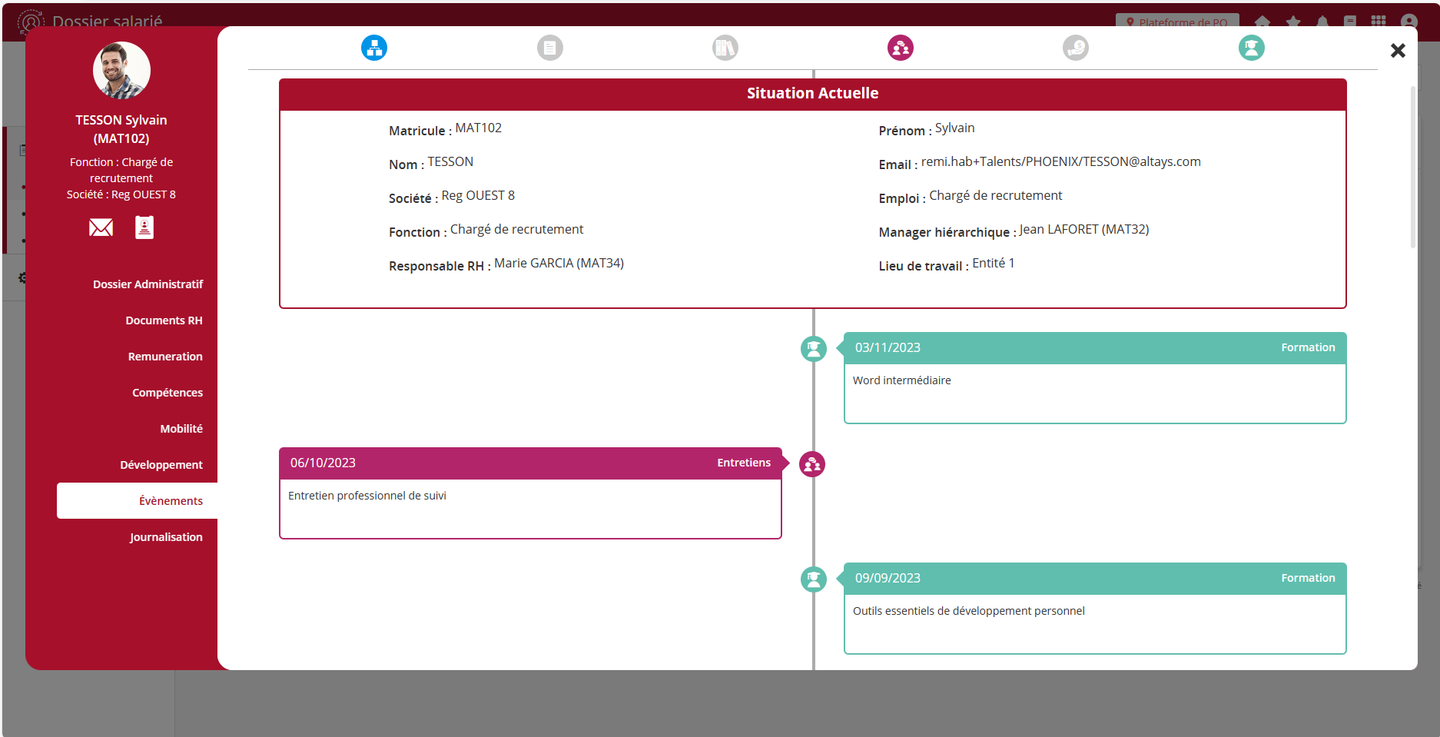
Task: Open the employee badge card icon
Action: tap(145, 228)
